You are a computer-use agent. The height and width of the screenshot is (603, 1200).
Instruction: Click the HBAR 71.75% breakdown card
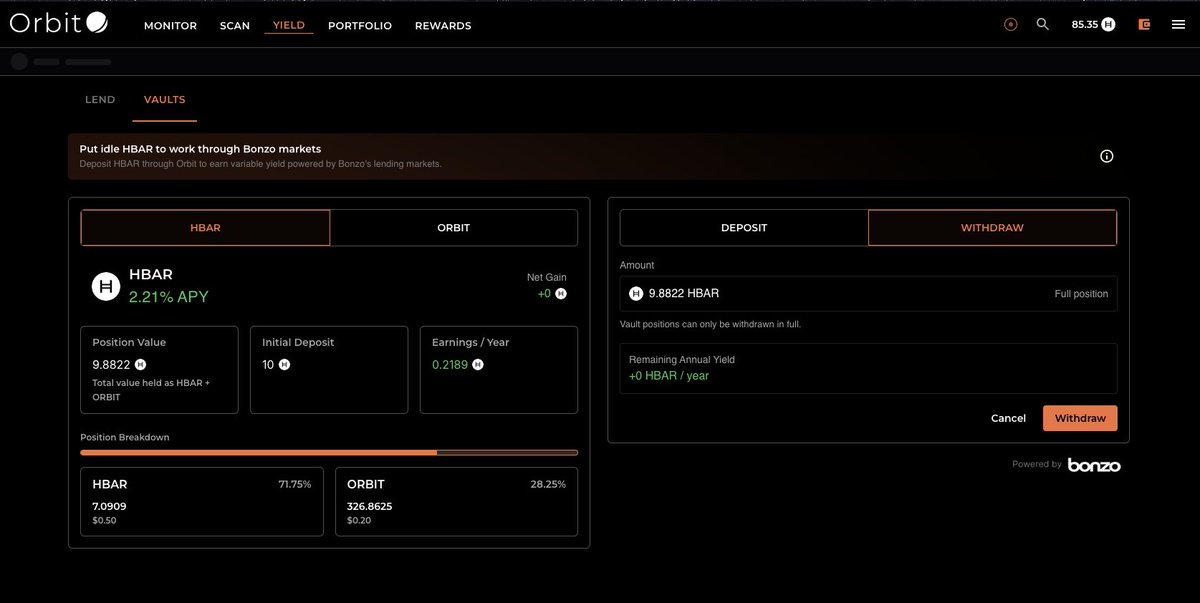point(202,502)
